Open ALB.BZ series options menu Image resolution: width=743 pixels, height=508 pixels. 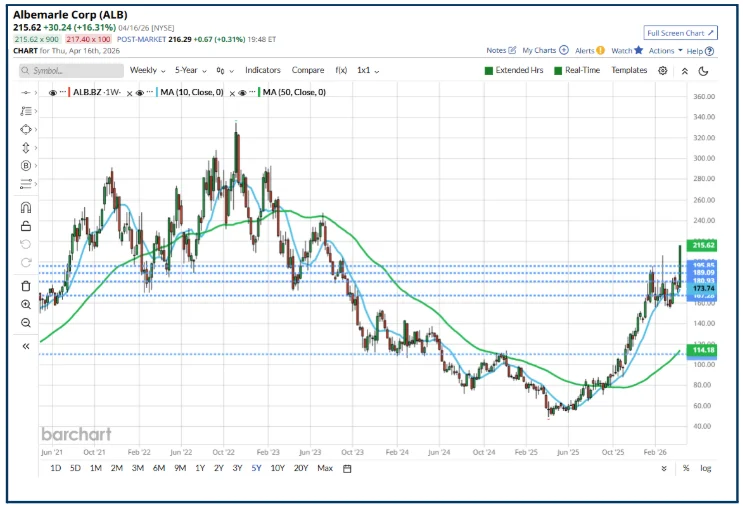[63, 91]
